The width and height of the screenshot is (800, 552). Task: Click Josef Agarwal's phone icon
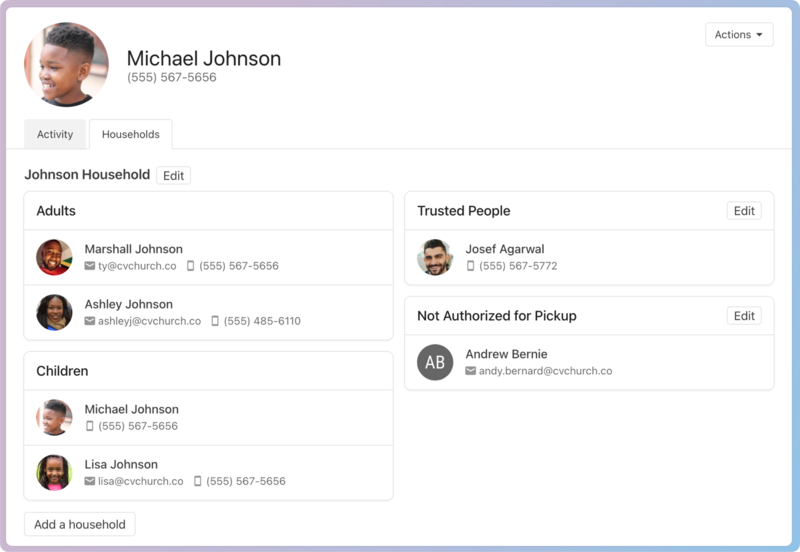[x=471, y=267]
